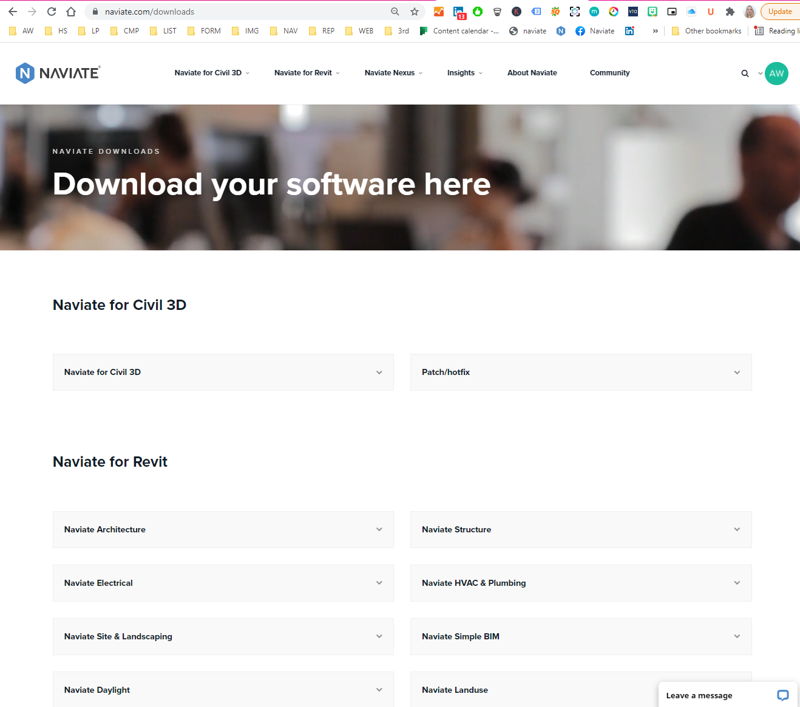
Task: Open Naviate Nexus nav menu
Action: (393, 73)
